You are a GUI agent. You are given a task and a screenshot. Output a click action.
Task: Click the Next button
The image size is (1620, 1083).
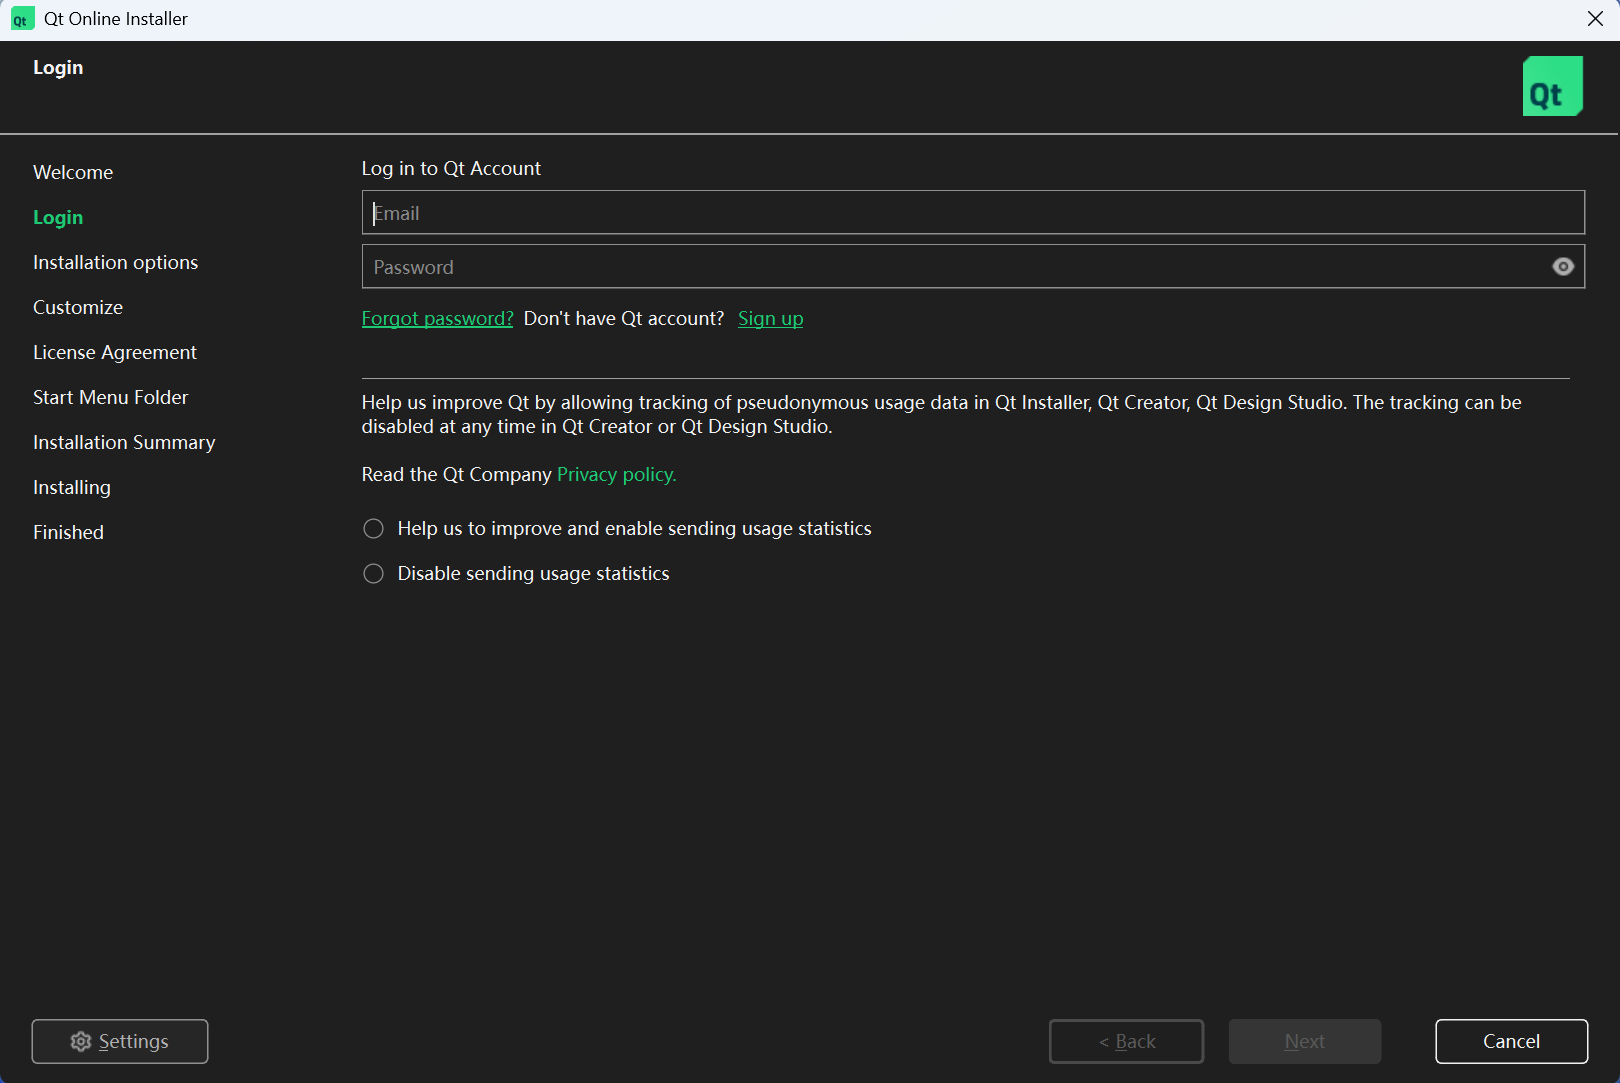(1305, 1042)
